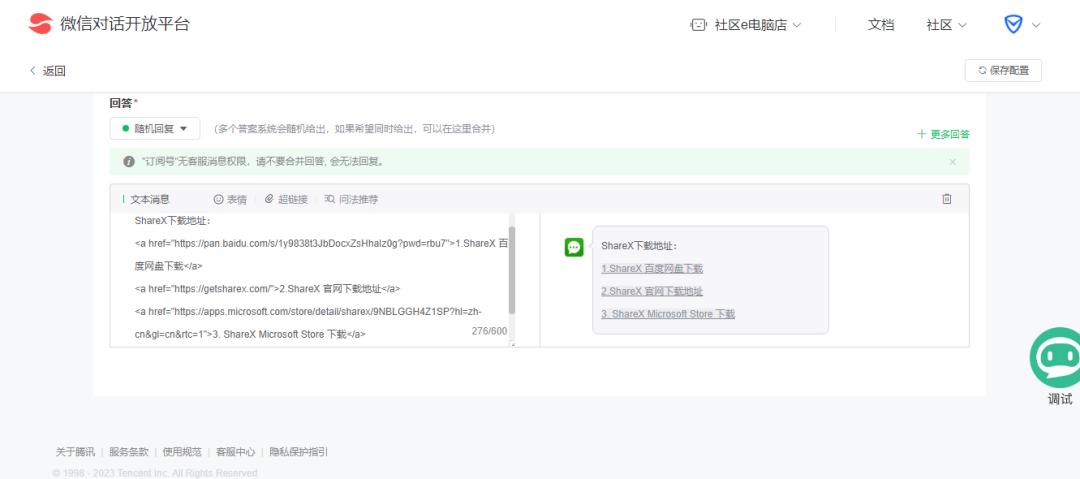Open footer link 使用规范
The width and height of the screenshot is (1080, 479).
(x=182, y=452)
